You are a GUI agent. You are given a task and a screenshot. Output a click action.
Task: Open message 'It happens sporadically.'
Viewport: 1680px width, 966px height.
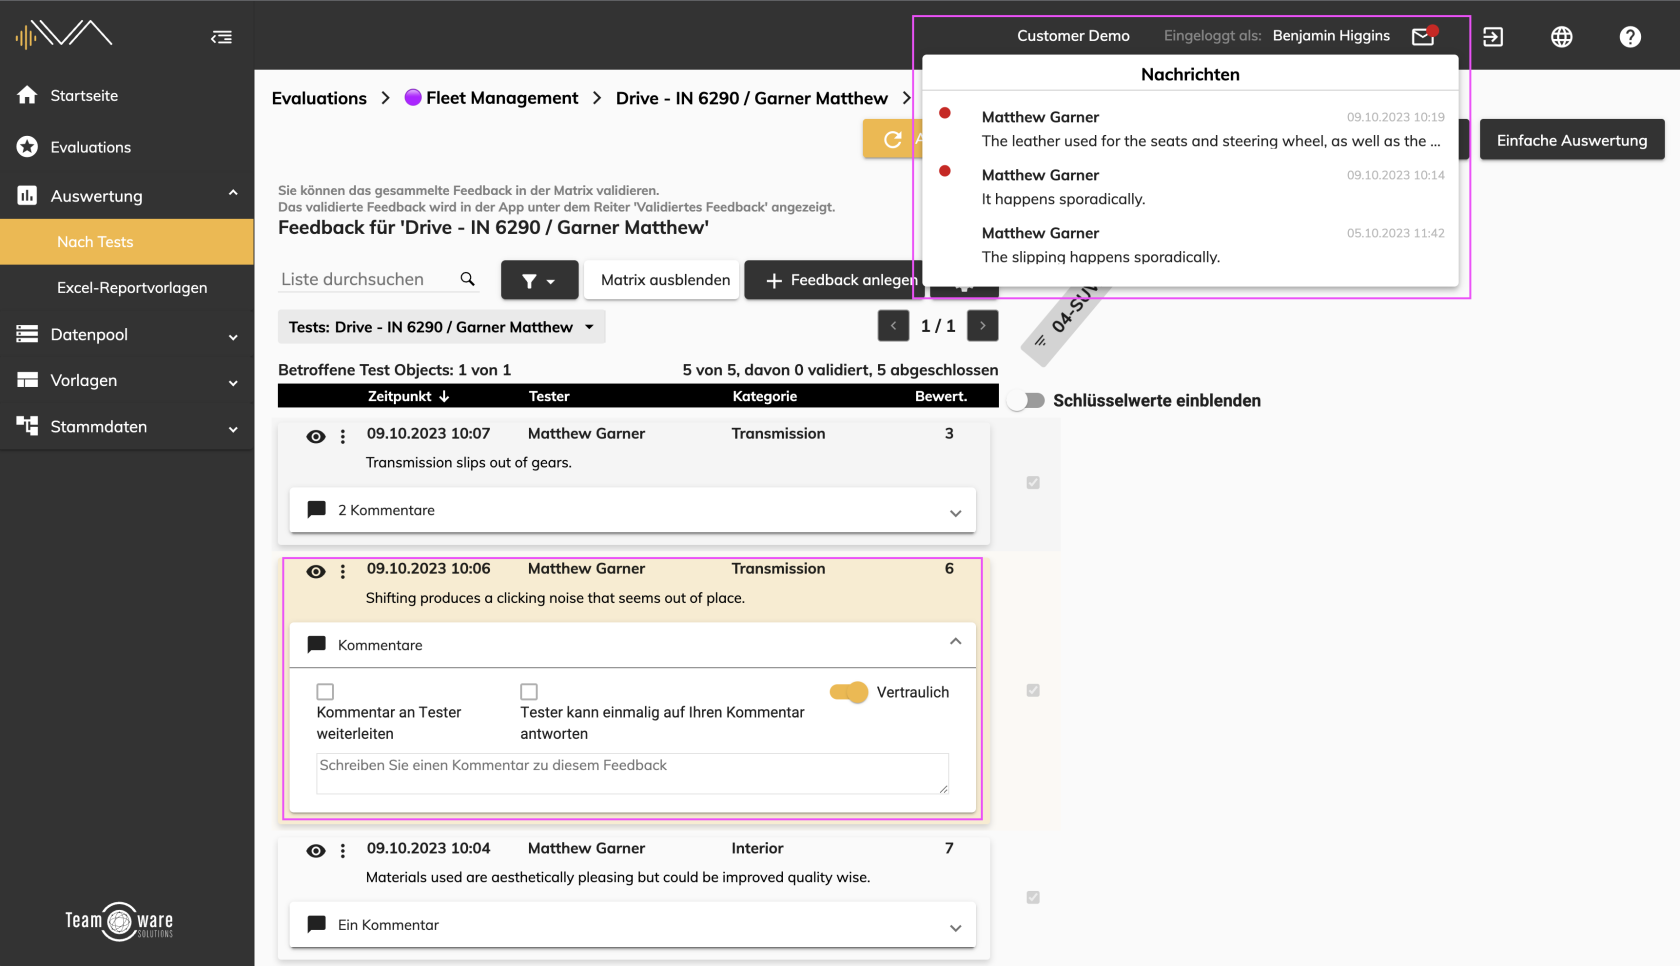[1190, 187]
